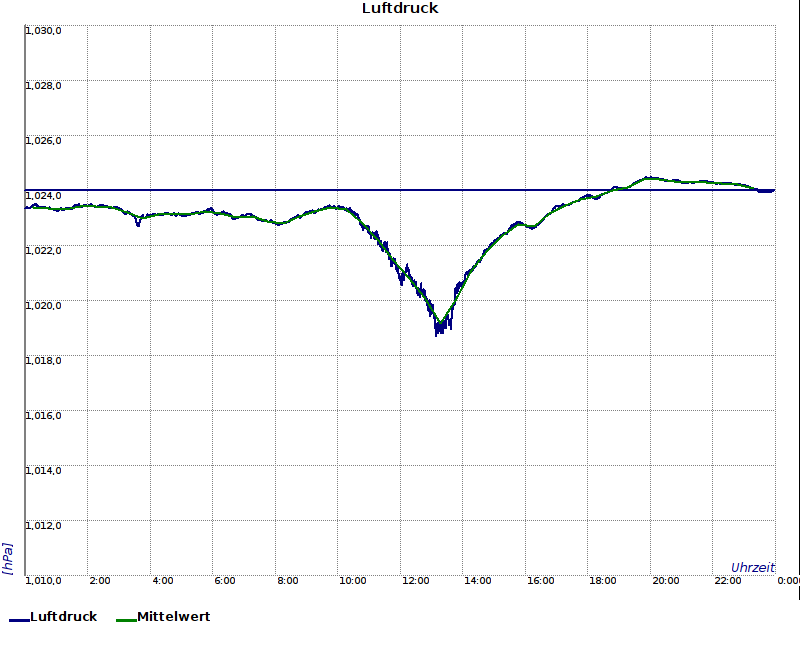The image size is (800, 650).
Task: Click the 1,022,0 y-axis label
Action: click(43, 251)
